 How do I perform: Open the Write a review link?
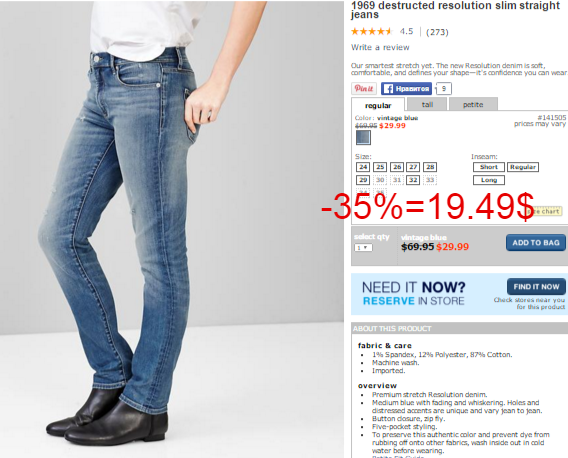pos(380,47)
